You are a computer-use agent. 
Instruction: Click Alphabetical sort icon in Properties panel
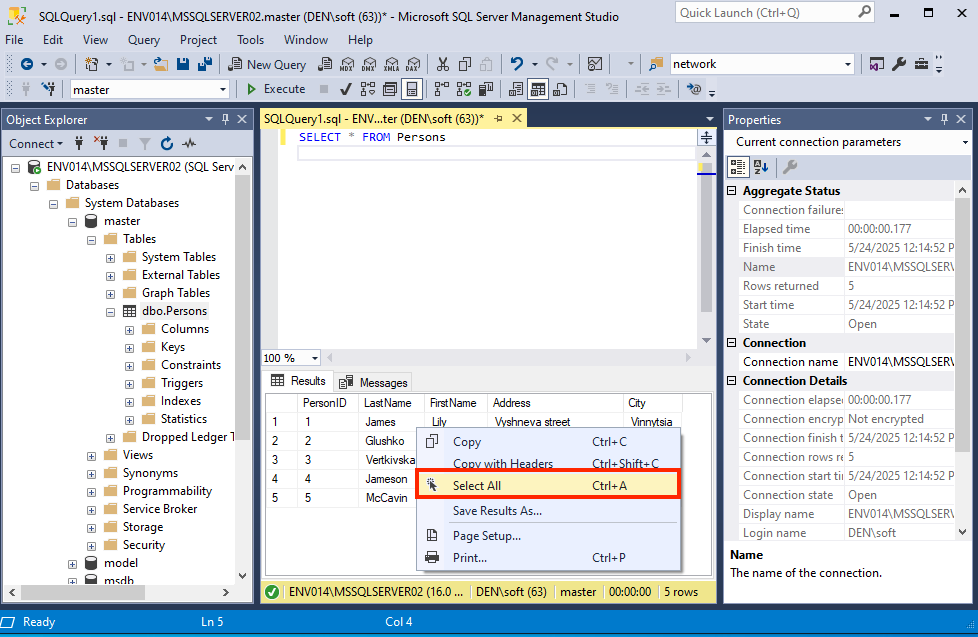pyautogui.click(x=761, y=167)
